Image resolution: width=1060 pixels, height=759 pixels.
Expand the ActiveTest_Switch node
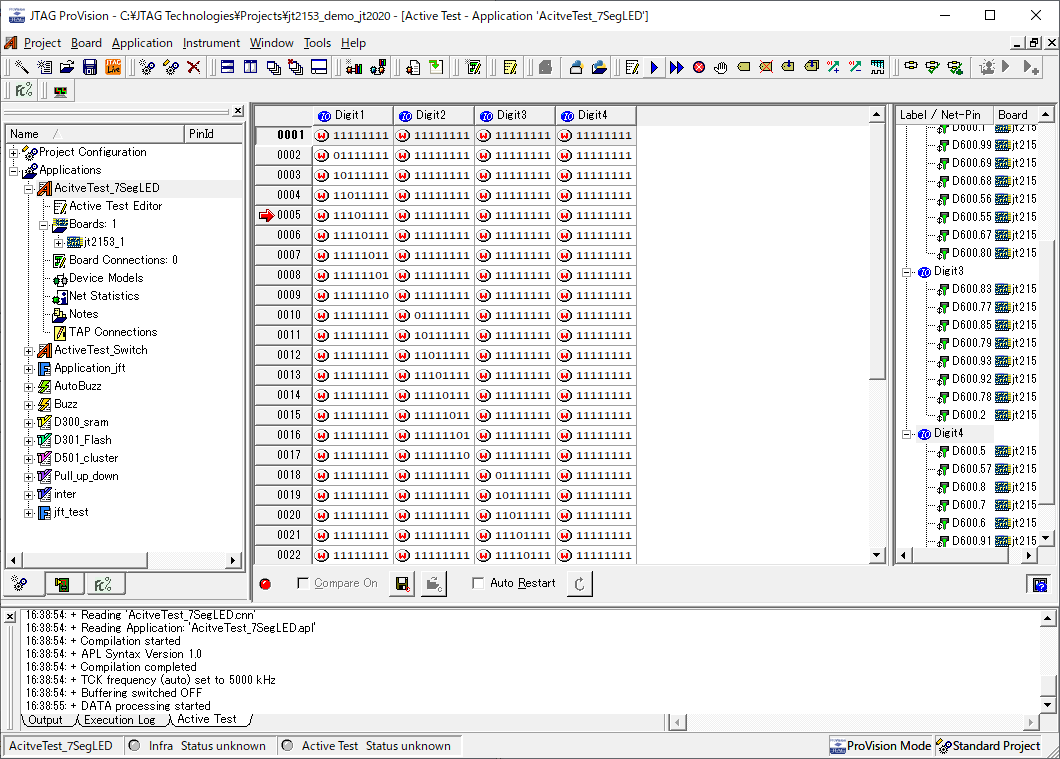click(x=29, y=351)
